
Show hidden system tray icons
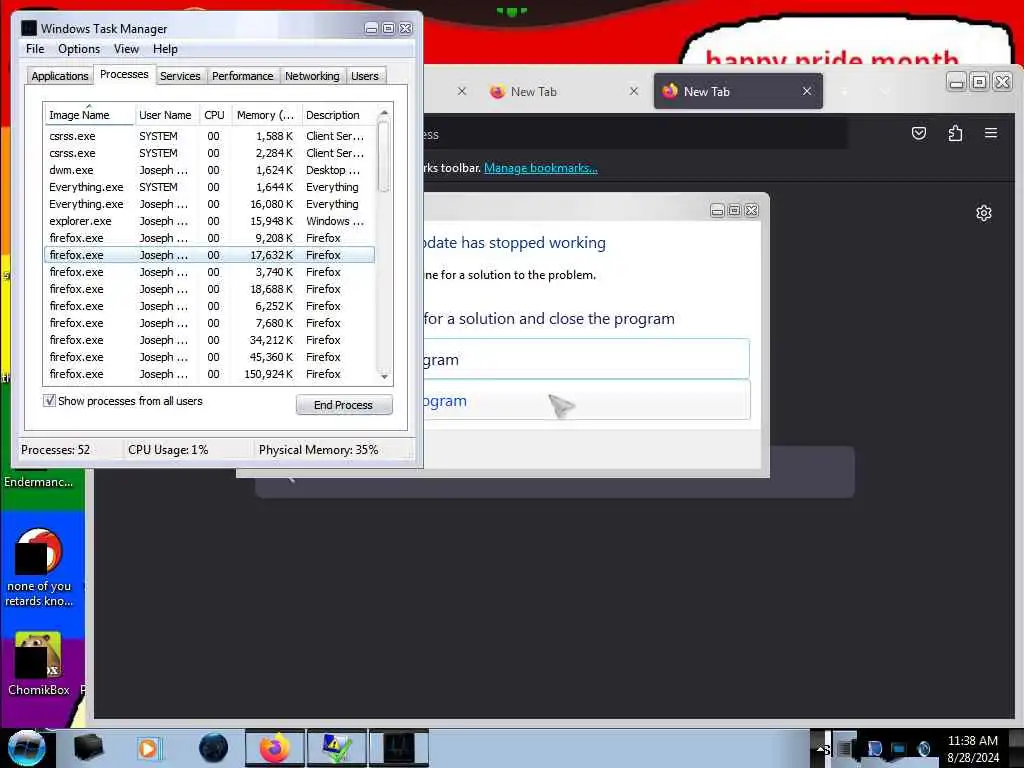(820, 748)
